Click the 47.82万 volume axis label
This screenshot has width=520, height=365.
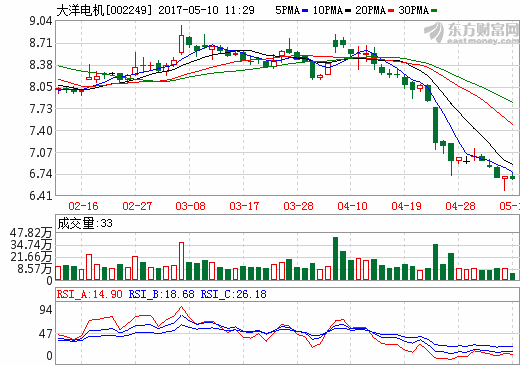[31, 233]
